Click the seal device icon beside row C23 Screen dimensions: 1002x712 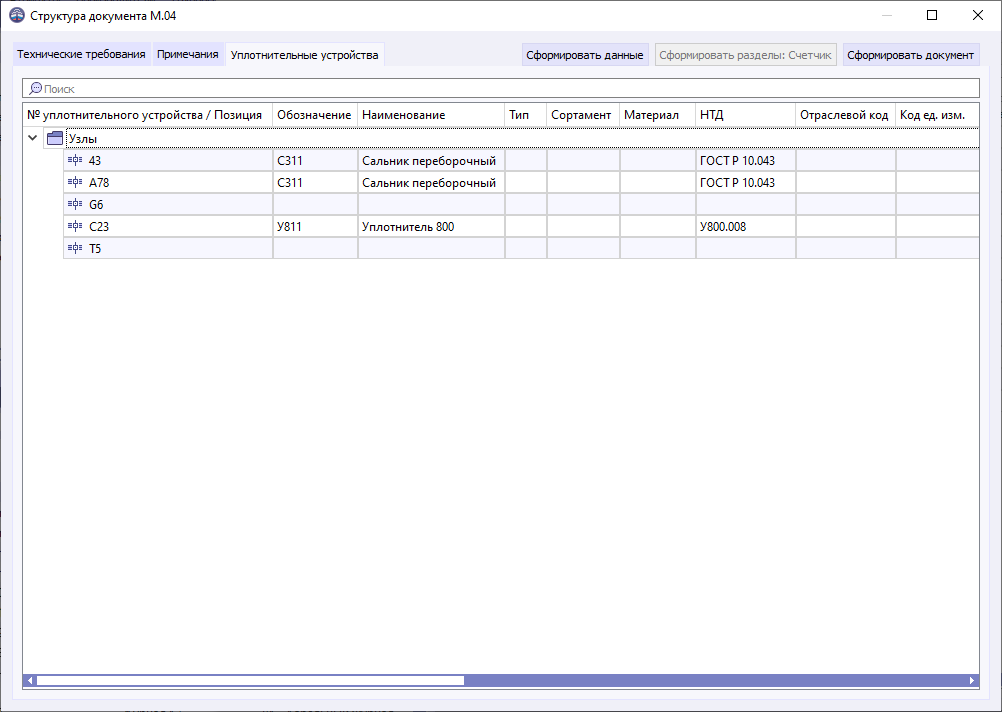pyautogui.click(x=75, y=226)
